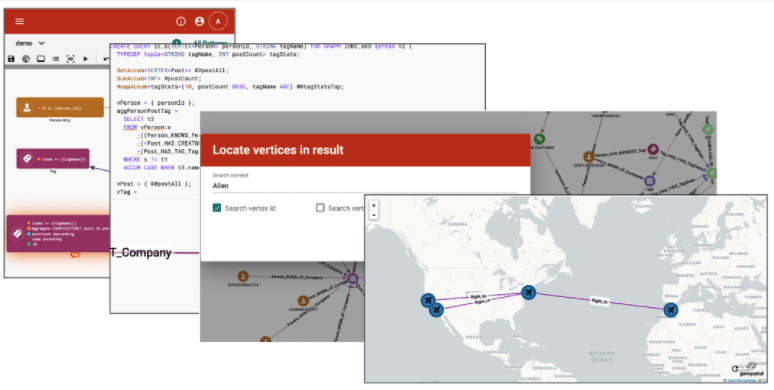The image size is (774, 390).
Task: Click the flight_to label over the Atlantic
Action: click(599, 301)
